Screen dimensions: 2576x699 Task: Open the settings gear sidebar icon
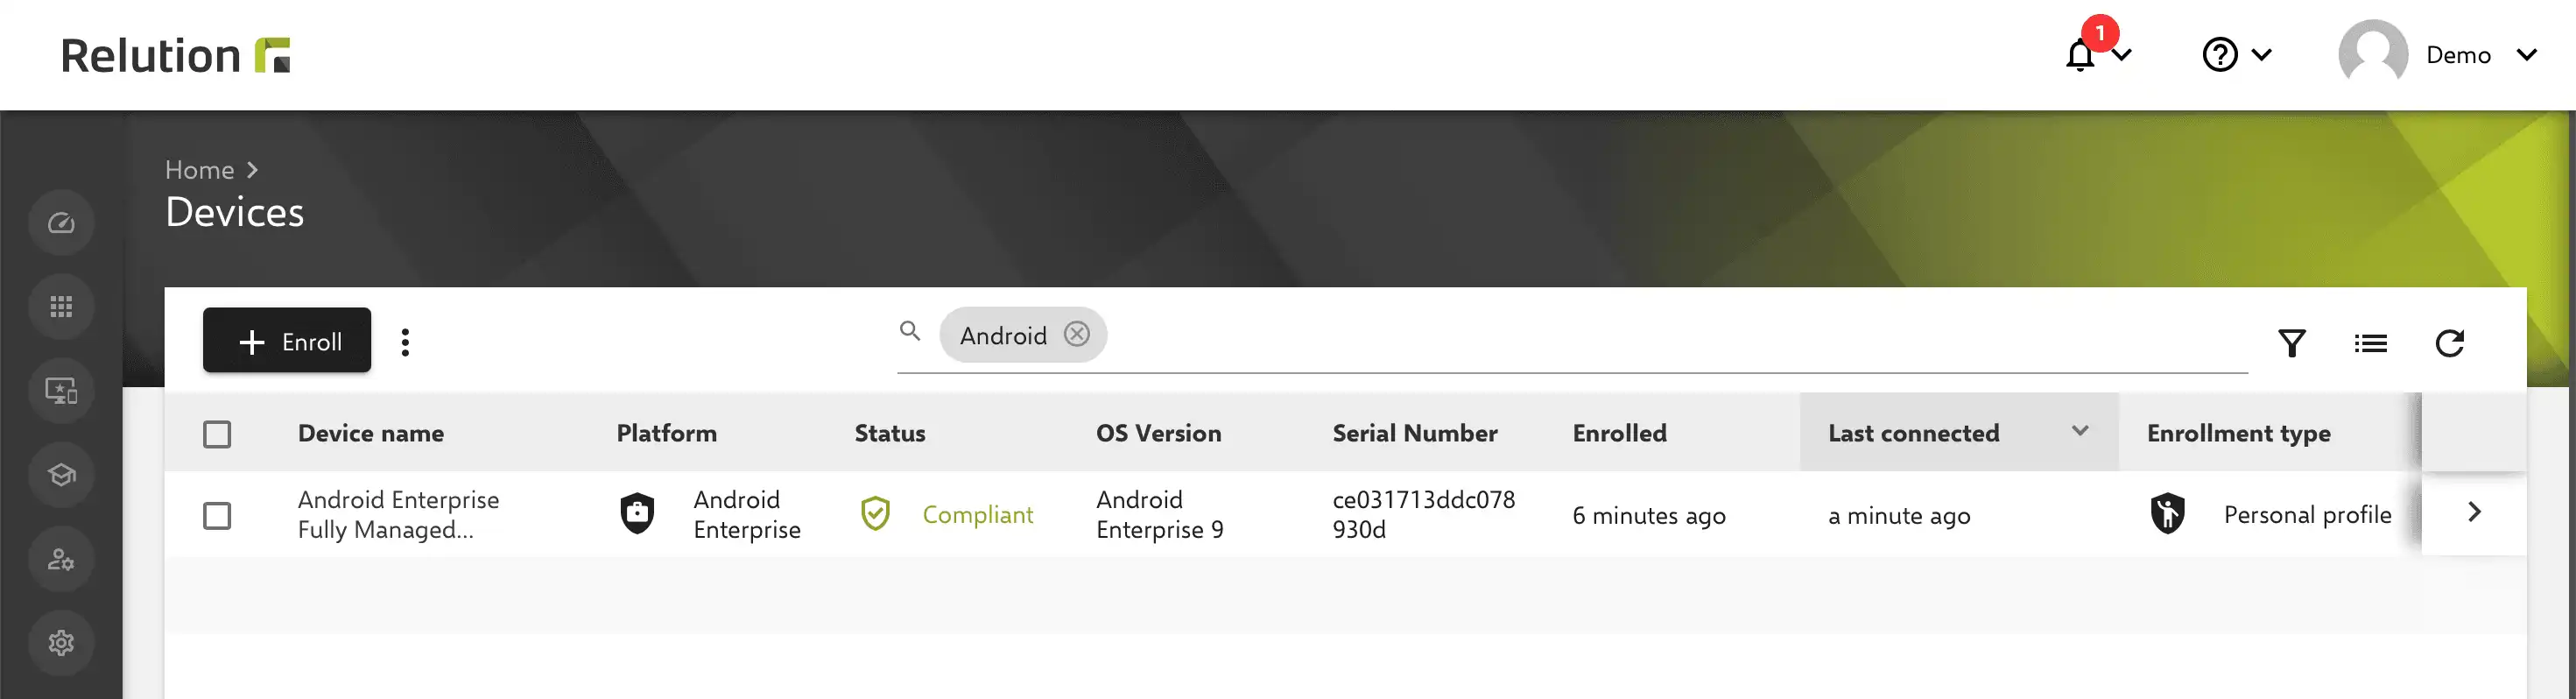pos(61,642)
